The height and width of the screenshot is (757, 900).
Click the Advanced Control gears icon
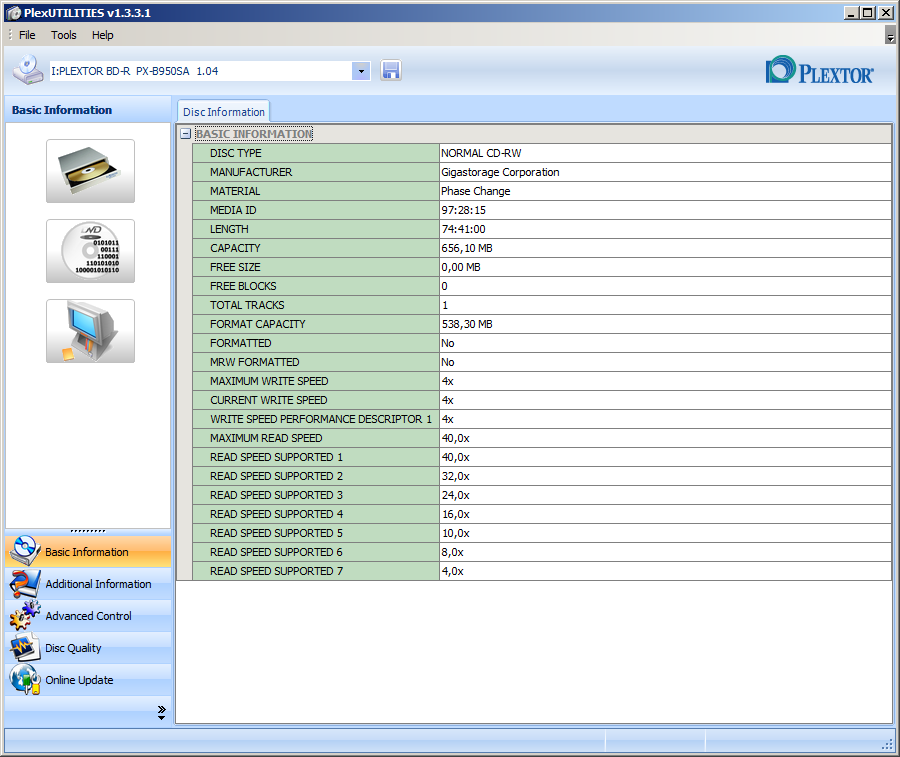[x=25, y=616]
